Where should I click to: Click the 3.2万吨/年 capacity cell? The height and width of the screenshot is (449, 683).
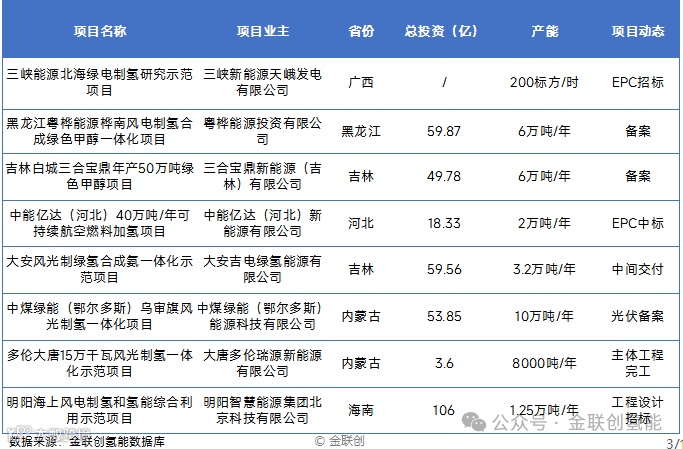pos(544,269)
